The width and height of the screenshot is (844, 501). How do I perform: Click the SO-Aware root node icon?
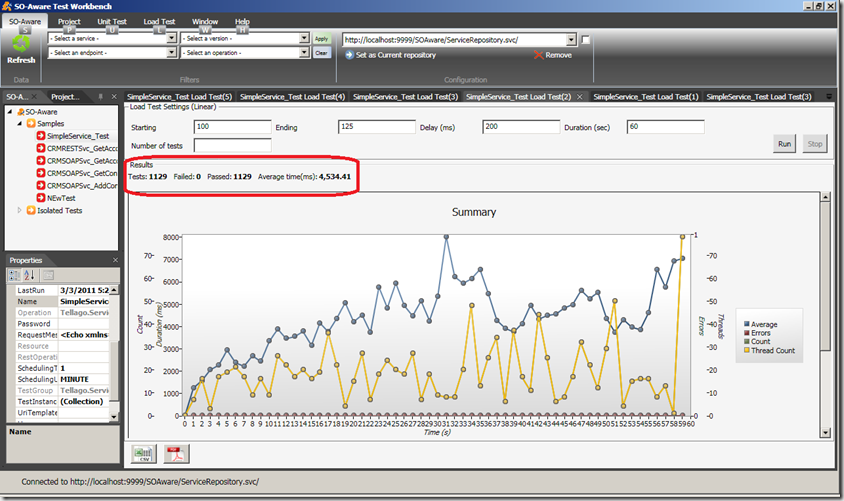(x=20, y=112)
